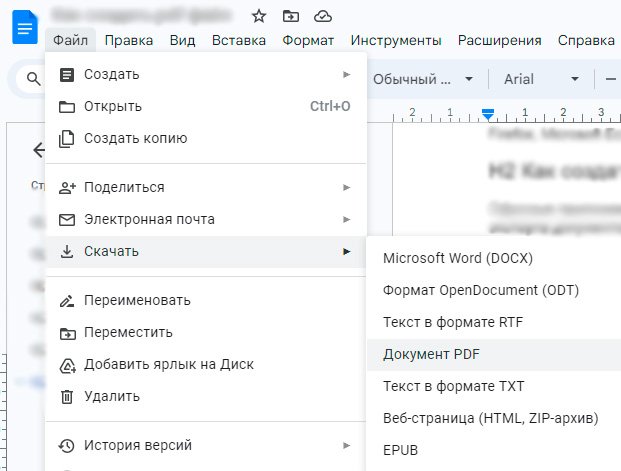The width and height of the screenshot is (621, 471).
Task: Click the move-to-folder icon beside title
Action: pos(291,16)
